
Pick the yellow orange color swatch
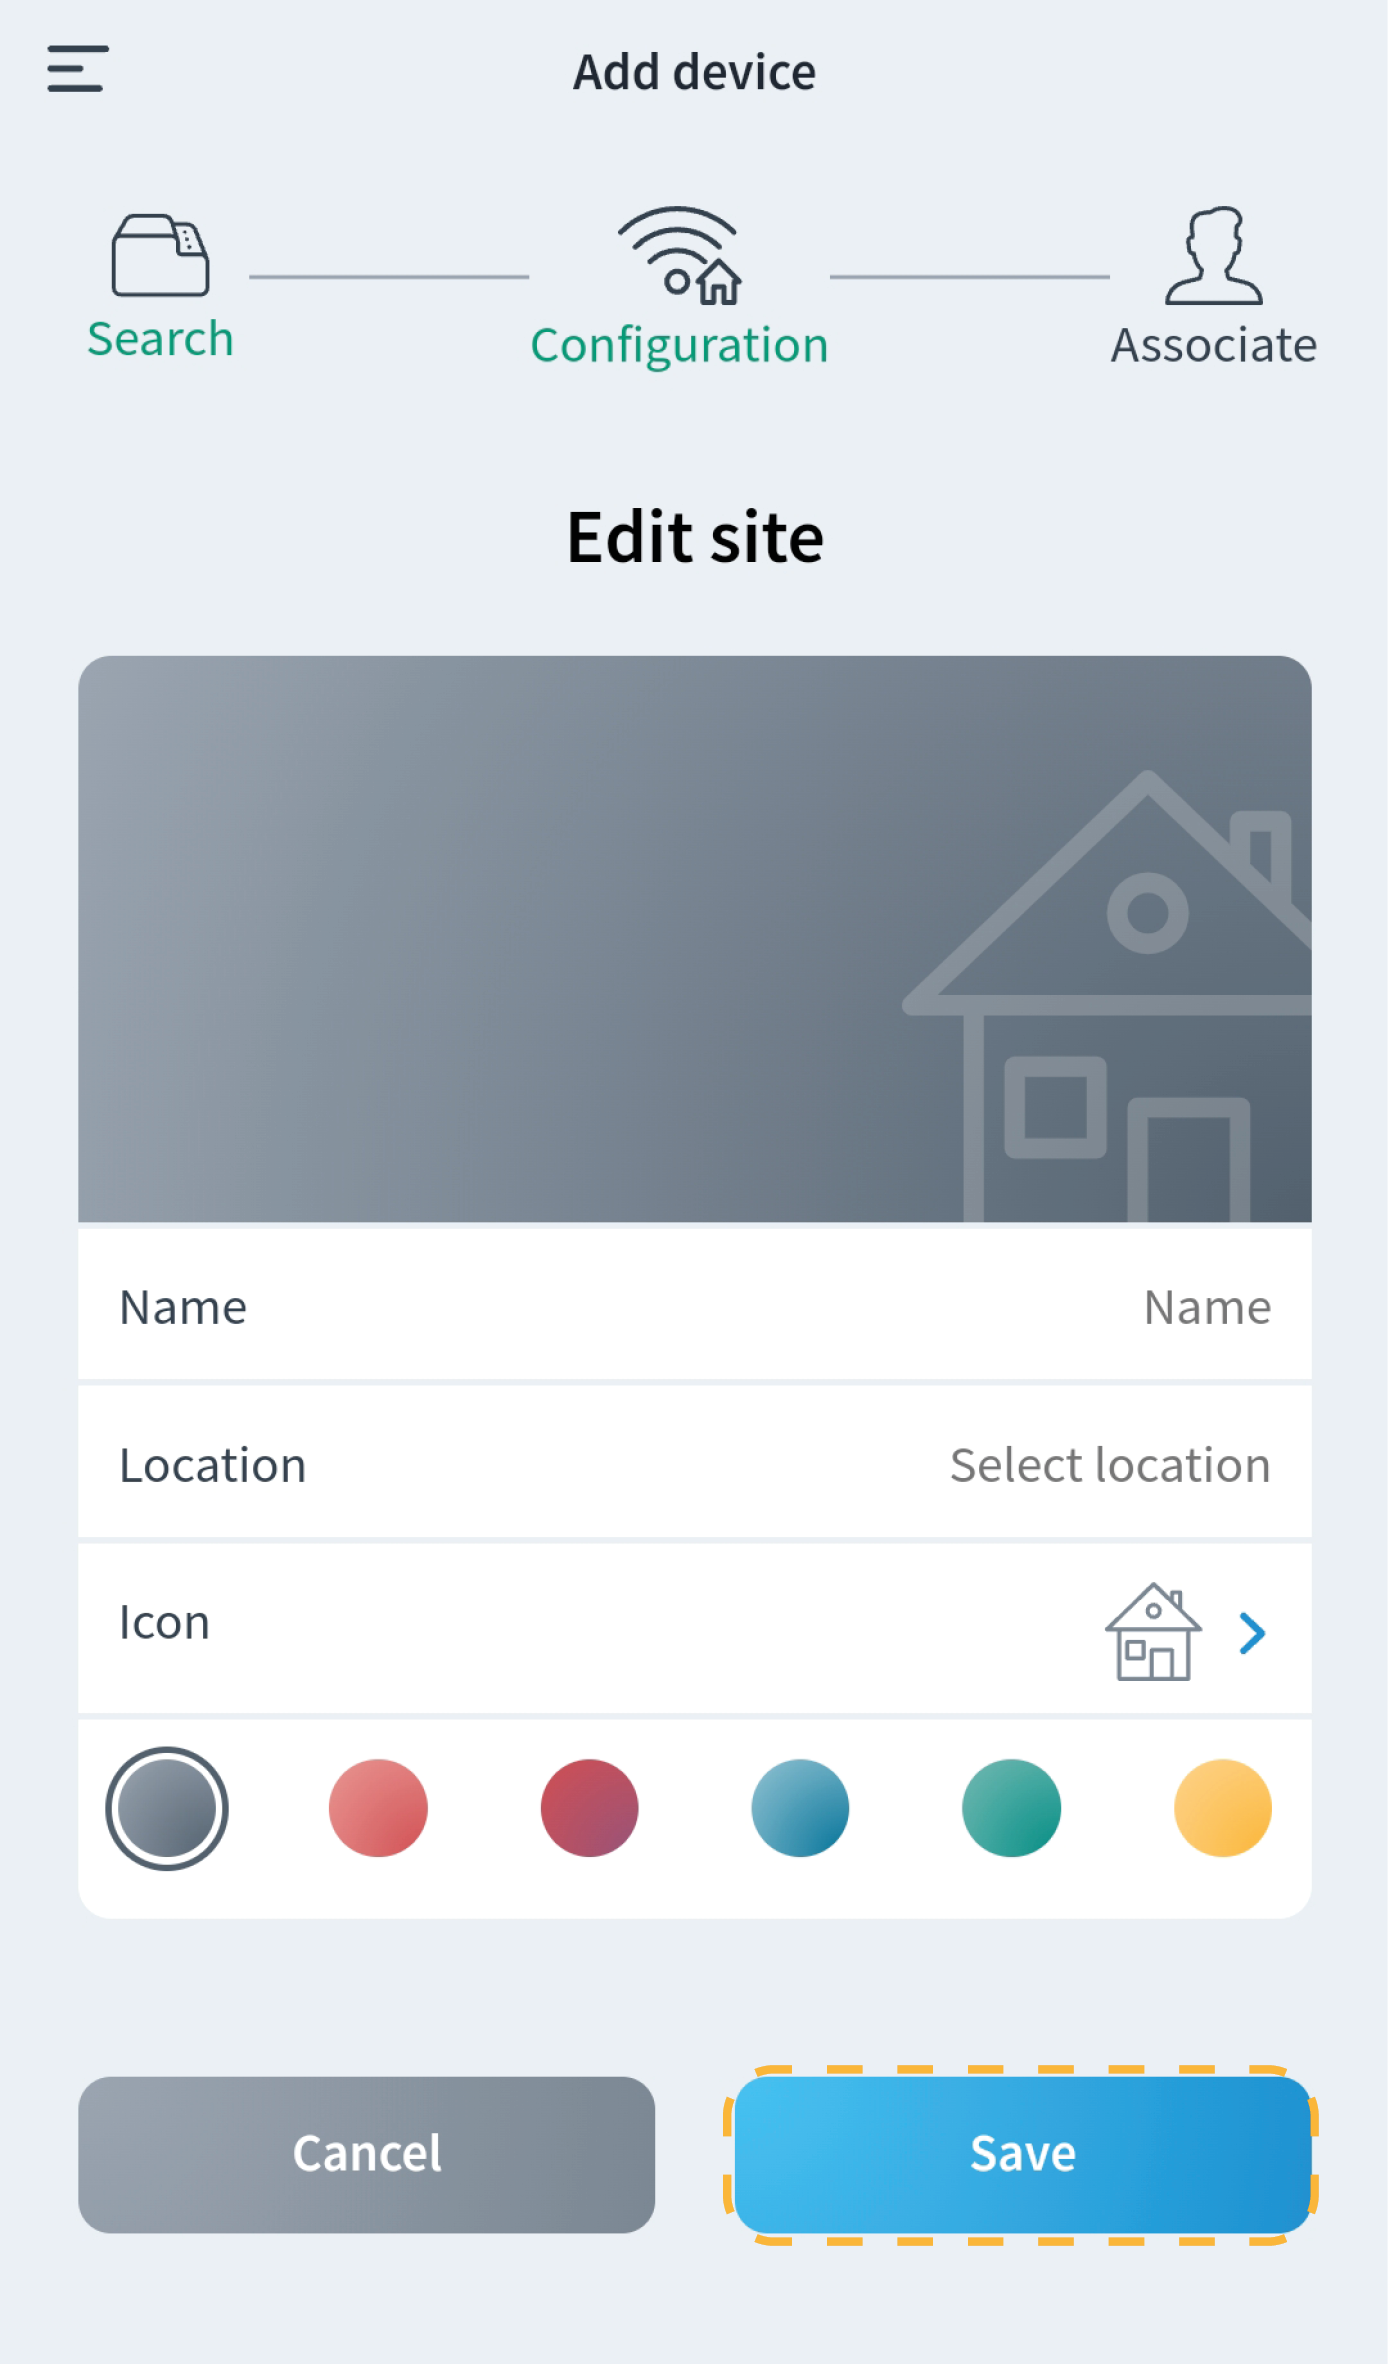click(1222, 1808)
